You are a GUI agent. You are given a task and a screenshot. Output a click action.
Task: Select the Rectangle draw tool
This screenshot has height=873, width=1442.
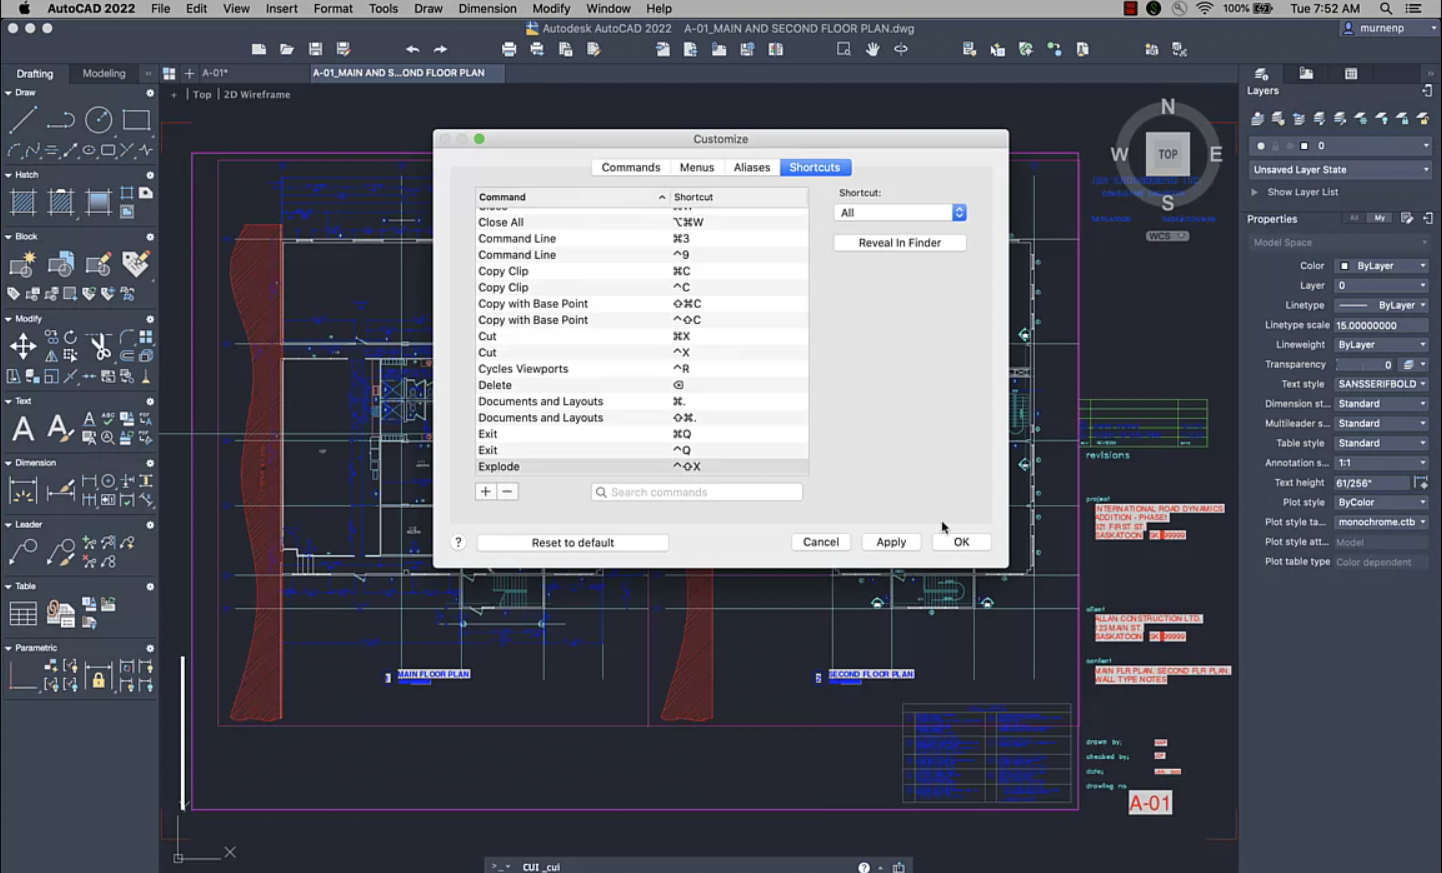click(x=136, y=120)
